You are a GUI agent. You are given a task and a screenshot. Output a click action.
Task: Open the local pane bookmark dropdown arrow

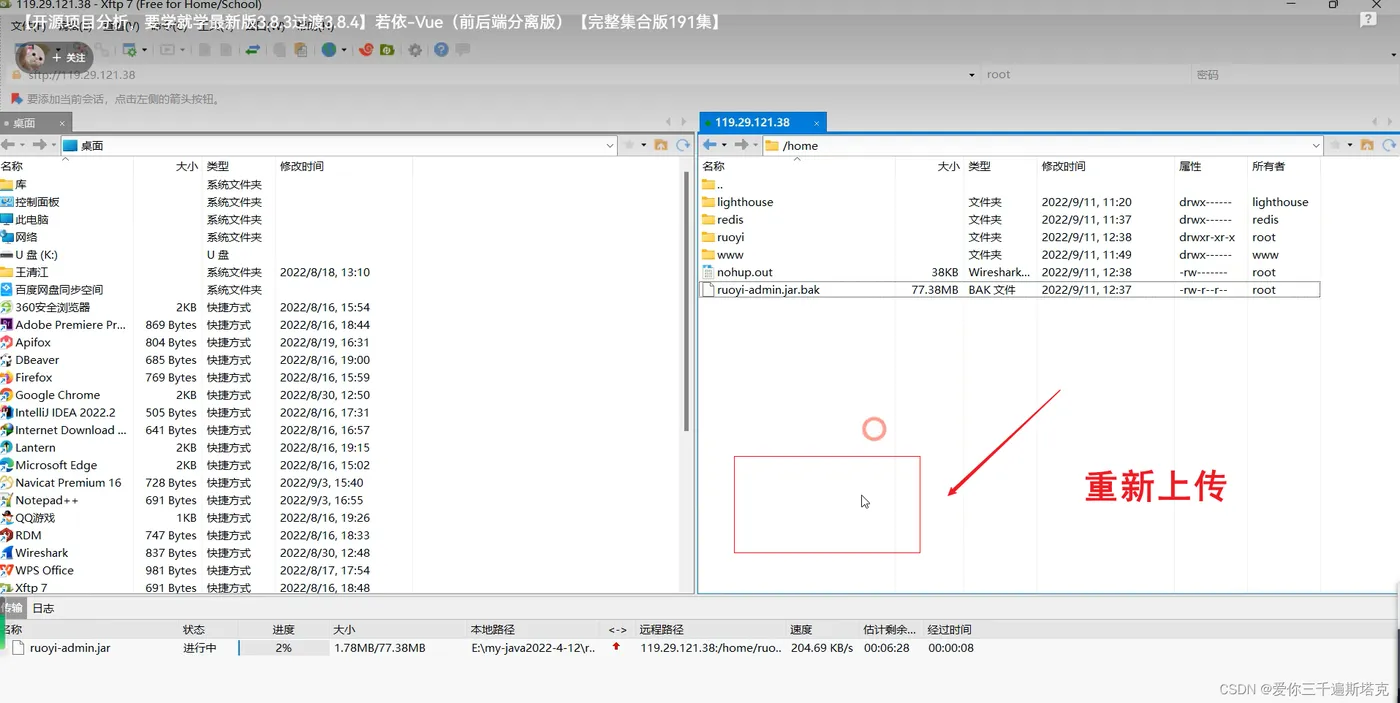pos(644,145)
